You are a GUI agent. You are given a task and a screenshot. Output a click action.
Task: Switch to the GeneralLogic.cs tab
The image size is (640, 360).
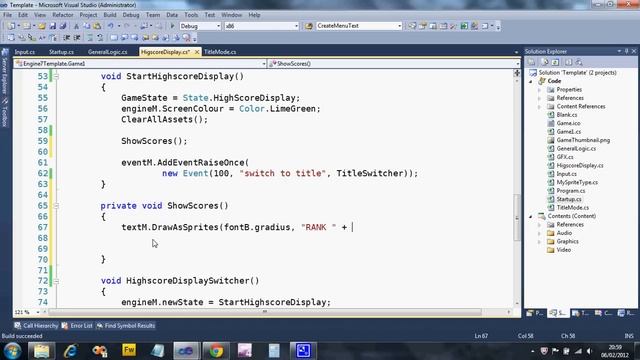coord(107,52)
